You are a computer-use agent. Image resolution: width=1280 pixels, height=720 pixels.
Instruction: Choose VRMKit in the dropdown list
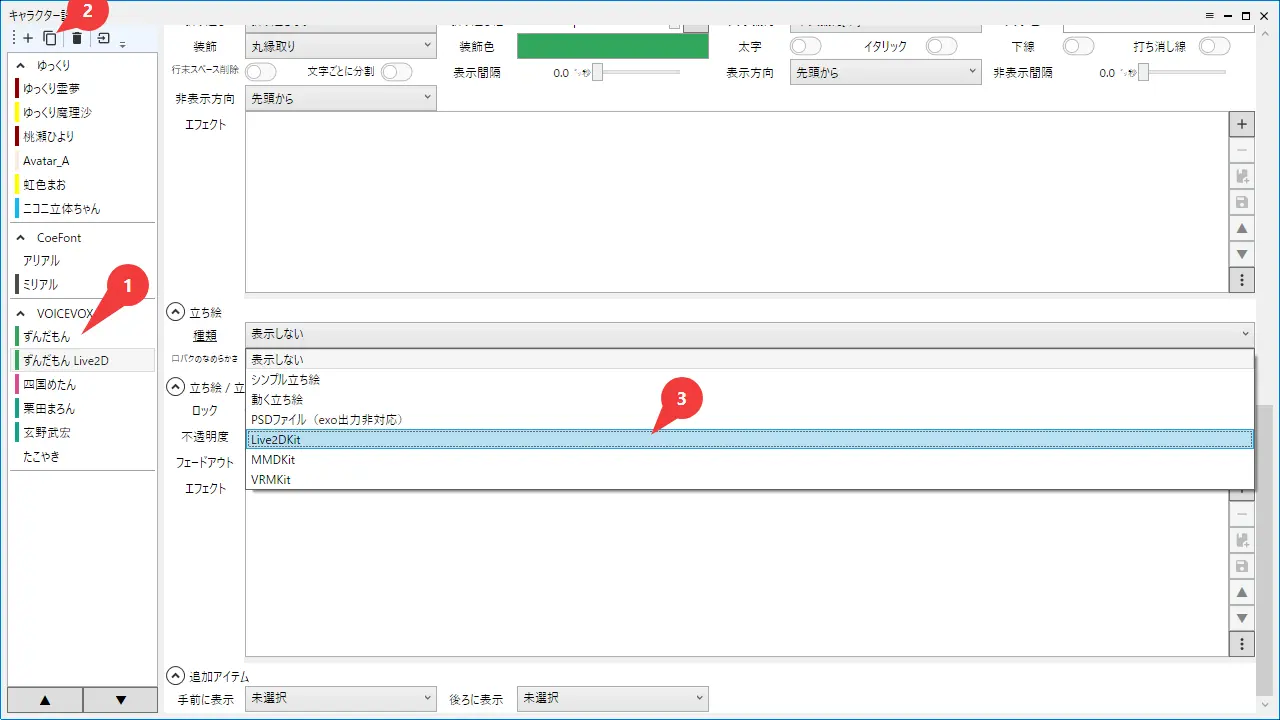750,479
